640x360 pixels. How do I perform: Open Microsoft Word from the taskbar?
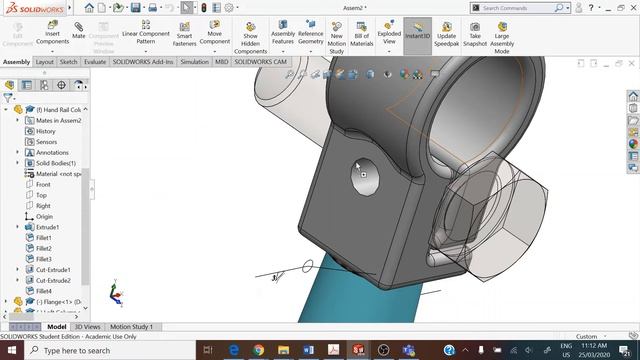(308, 350)
